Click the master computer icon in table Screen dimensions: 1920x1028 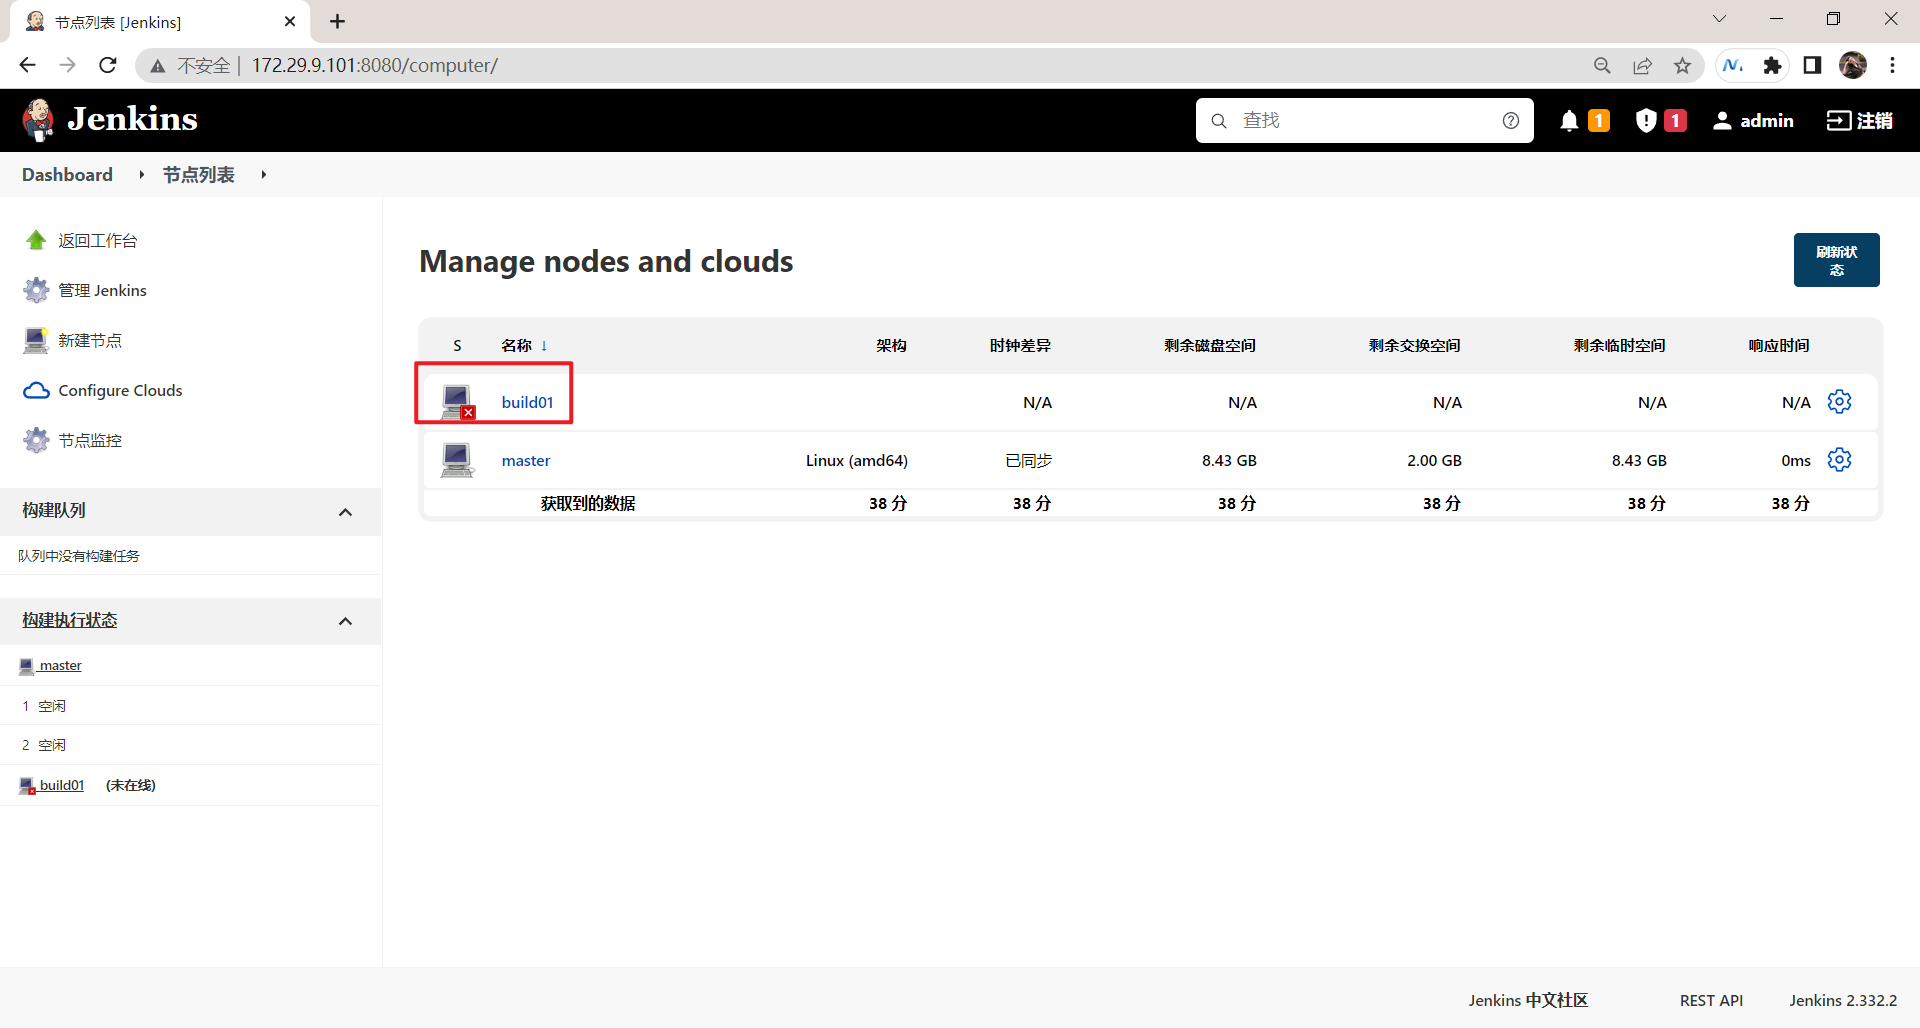457,460
